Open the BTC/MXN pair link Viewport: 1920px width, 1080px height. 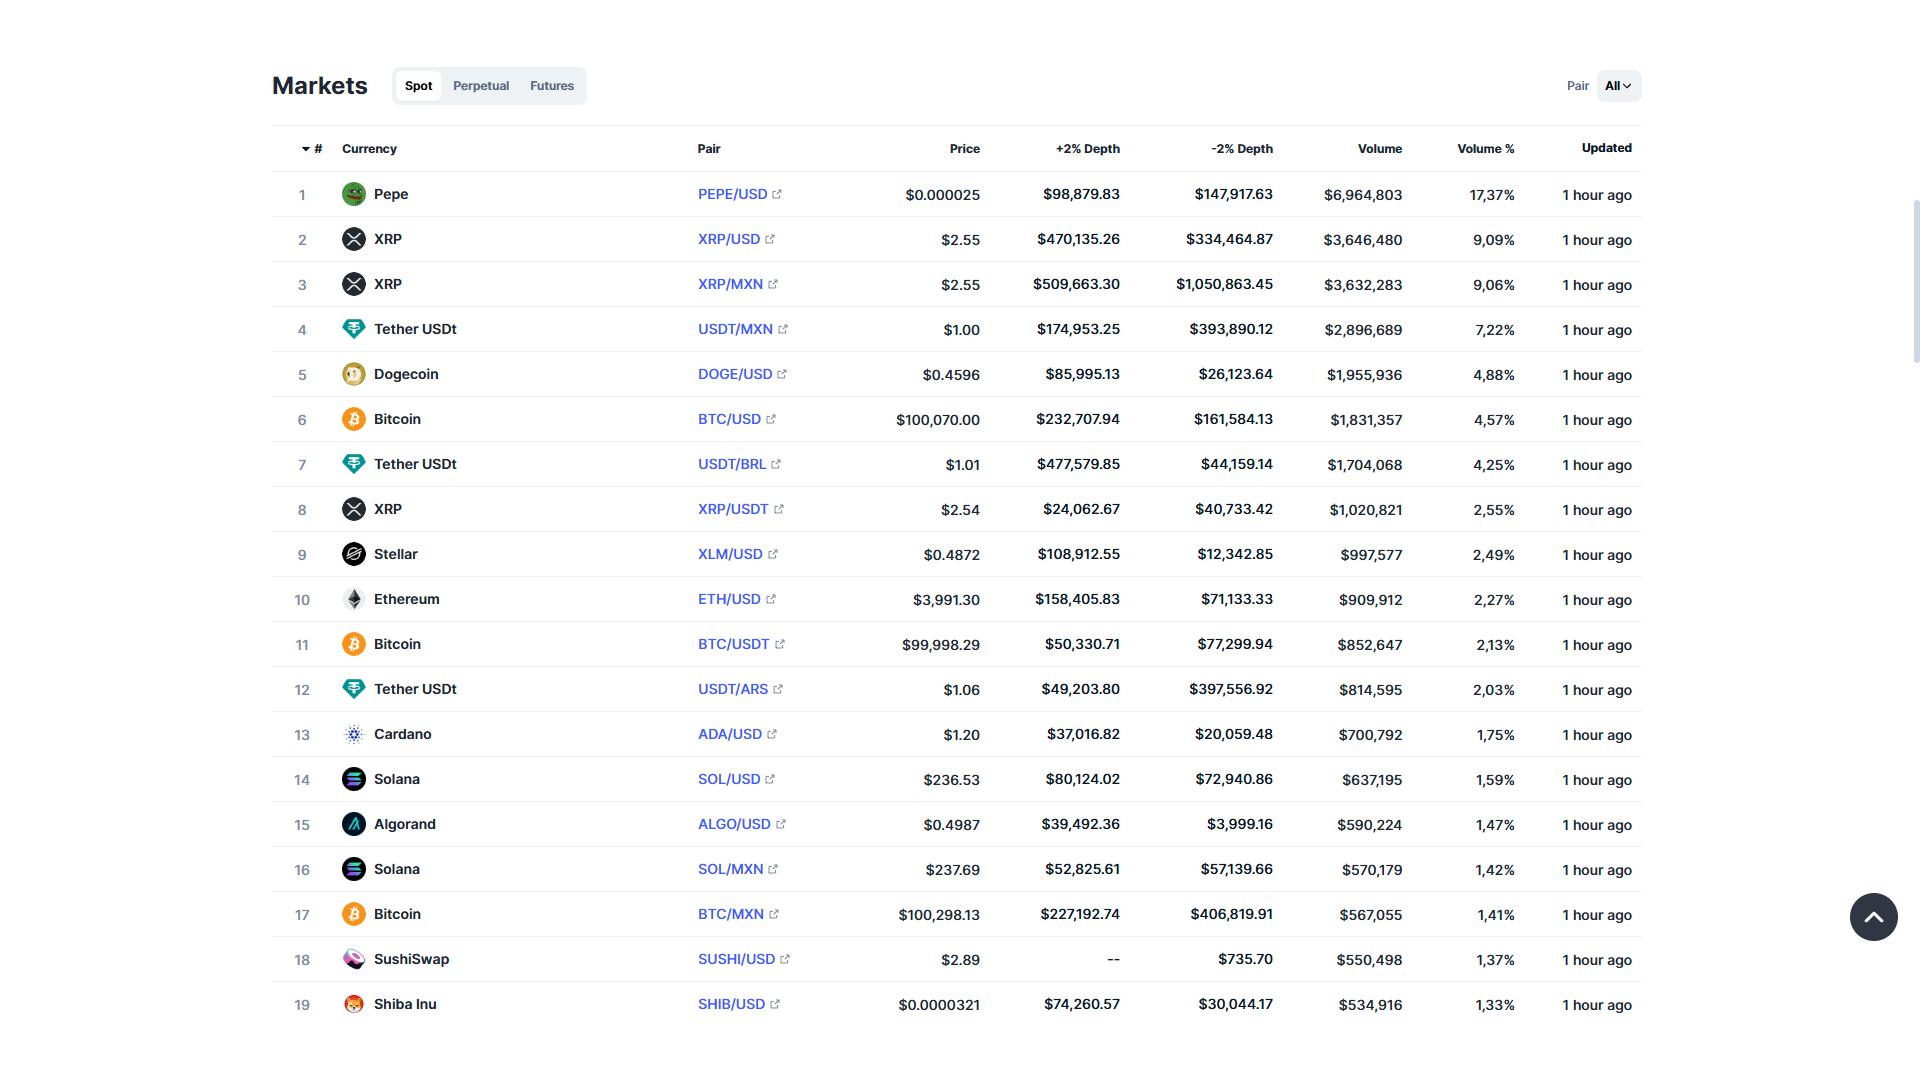pos(731,914)
